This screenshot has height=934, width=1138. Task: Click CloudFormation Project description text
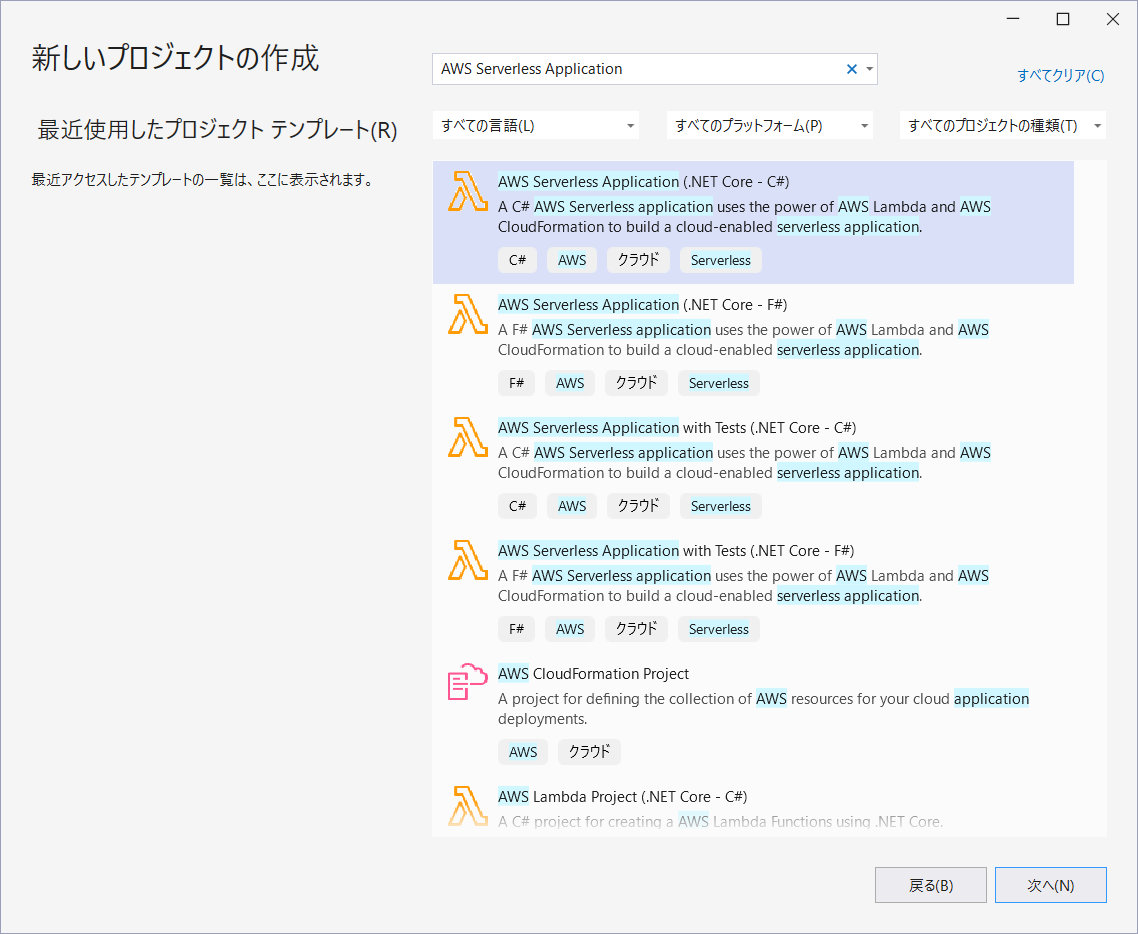[x=764, y=708]
